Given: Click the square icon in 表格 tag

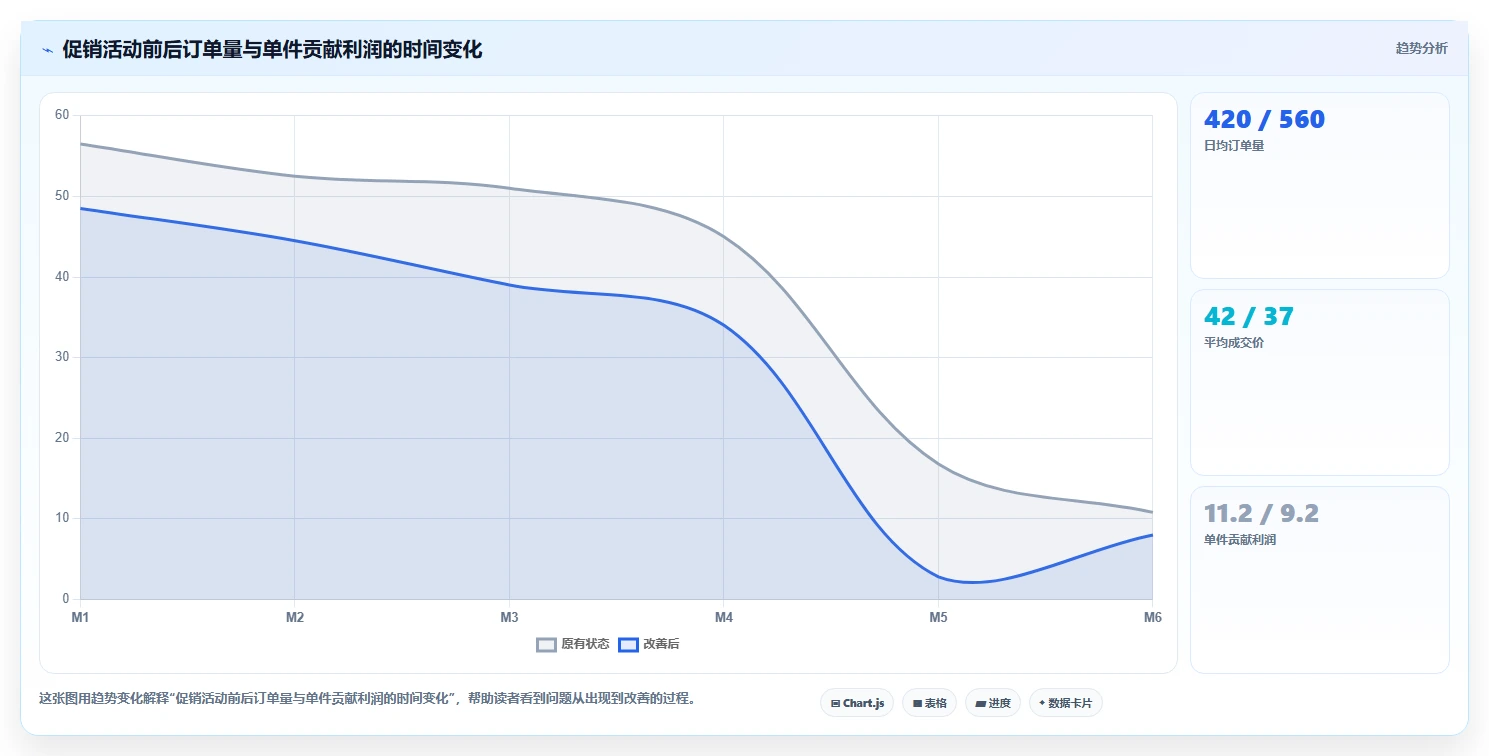Looking at the screenshot, I should 917,704.
